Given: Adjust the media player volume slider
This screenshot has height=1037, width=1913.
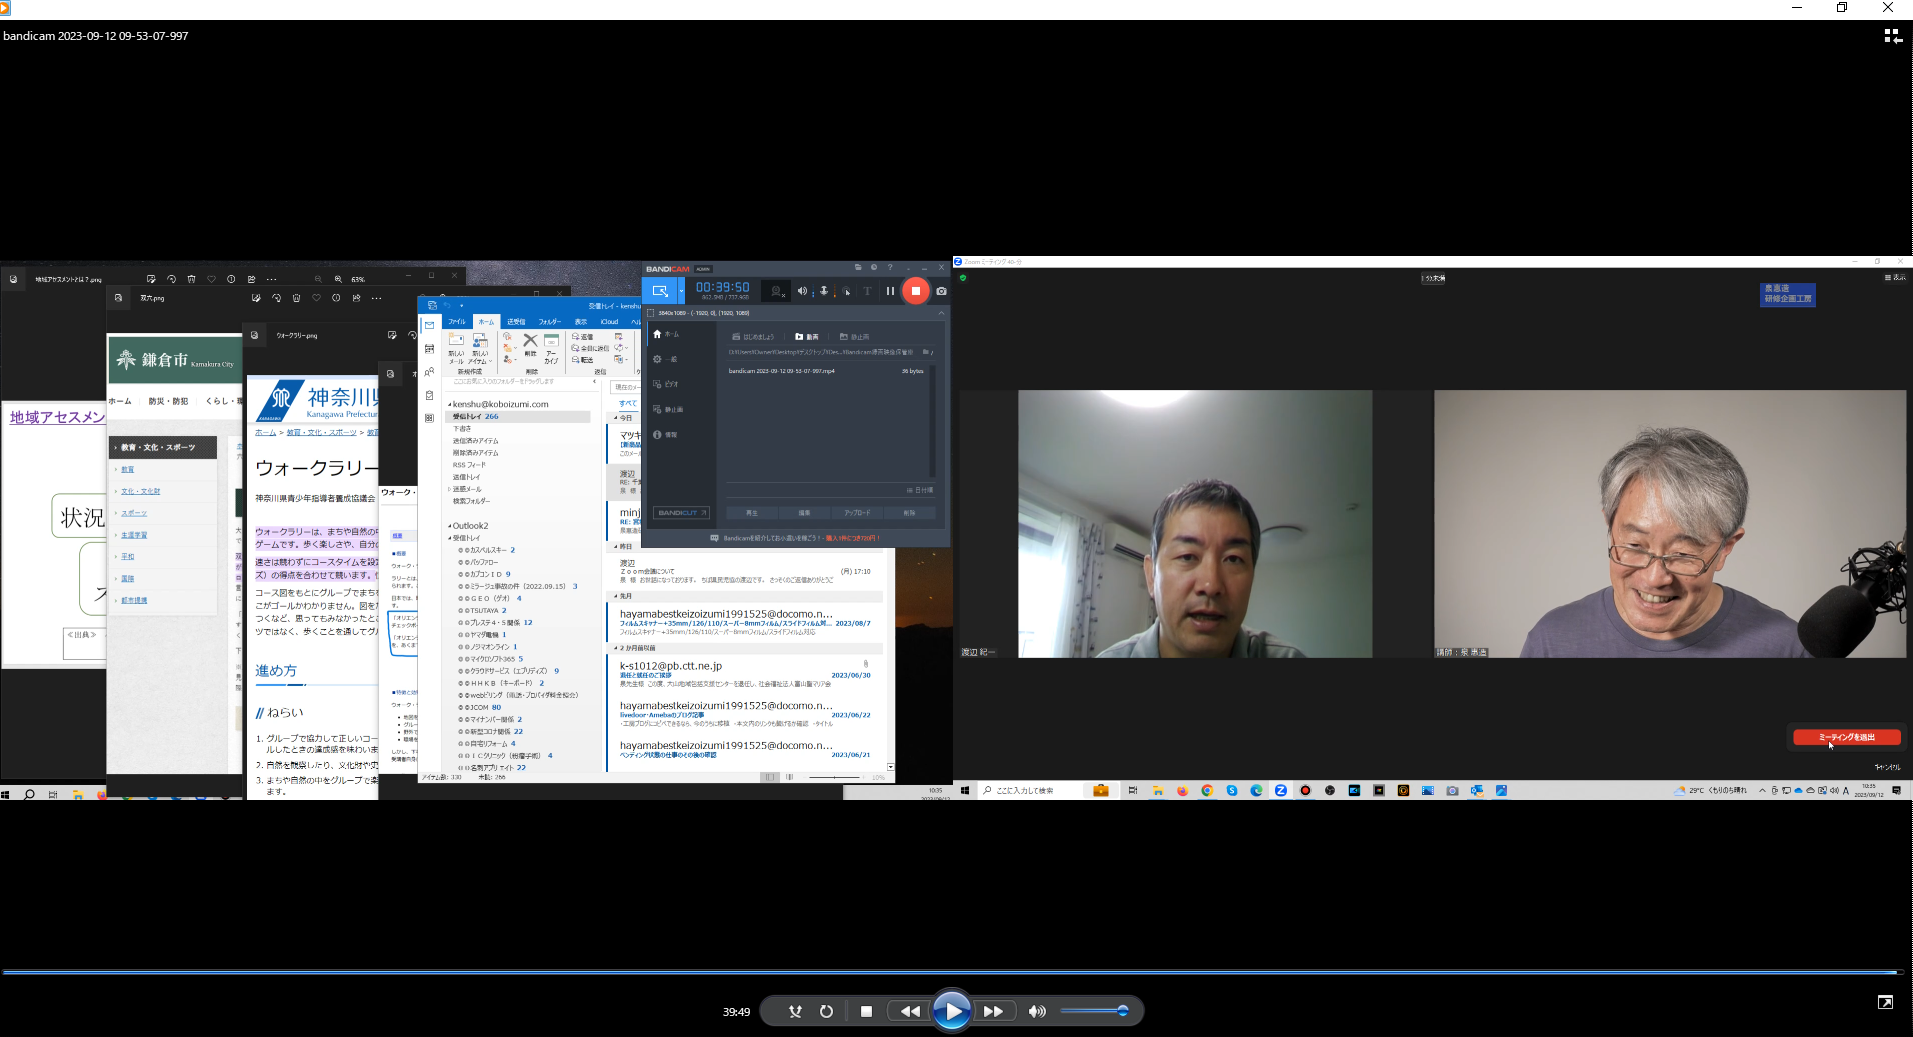Looking at the screenshot, I should tap(1095, 1011).
